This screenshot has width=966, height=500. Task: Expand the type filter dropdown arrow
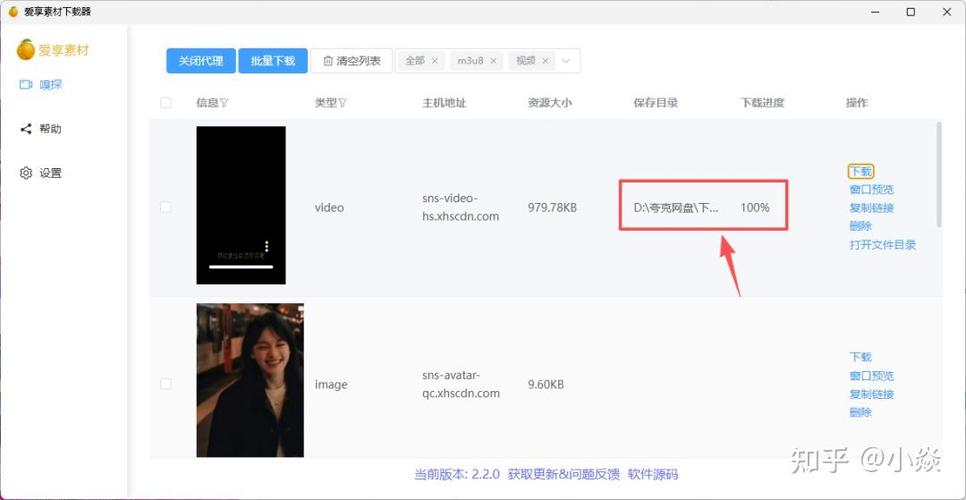click(x=567, y=61)
